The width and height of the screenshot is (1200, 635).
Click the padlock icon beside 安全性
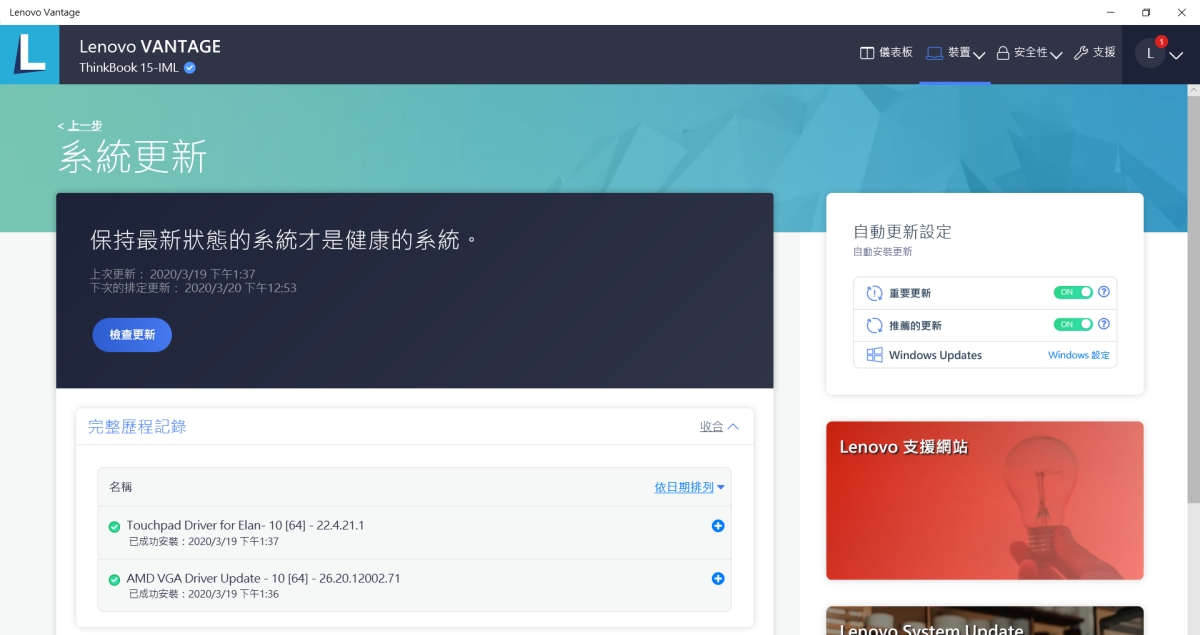pyautogui.click(x=1003, y=53)
